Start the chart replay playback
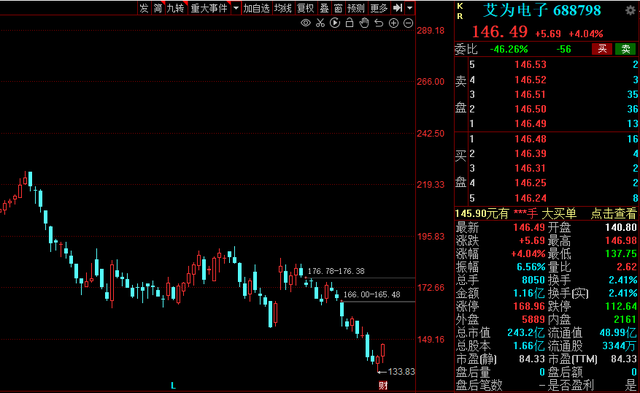 point(335,23)
